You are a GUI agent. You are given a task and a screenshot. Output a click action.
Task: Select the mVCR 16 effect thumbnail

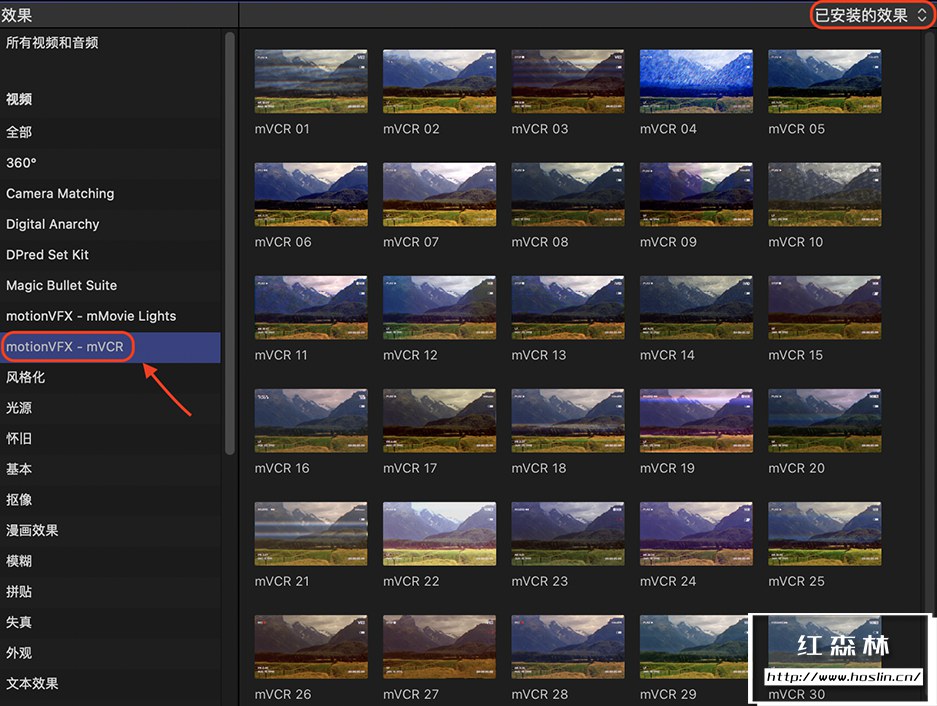311,420
